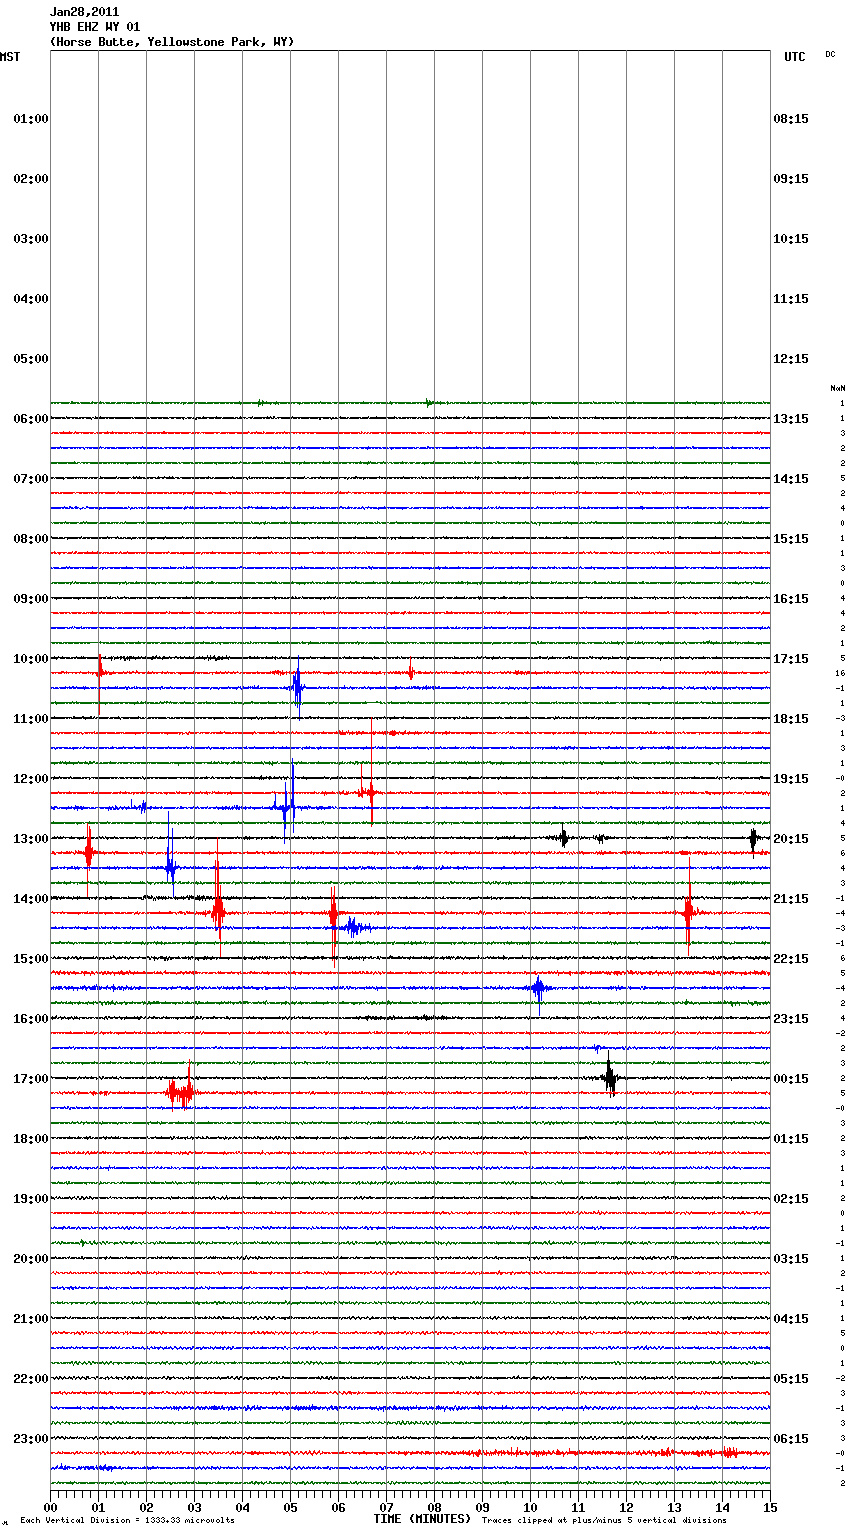The image size is (850, 1534).
Task: Click minute 15 on the bottom axis
Action: [x=769, y=1508]
